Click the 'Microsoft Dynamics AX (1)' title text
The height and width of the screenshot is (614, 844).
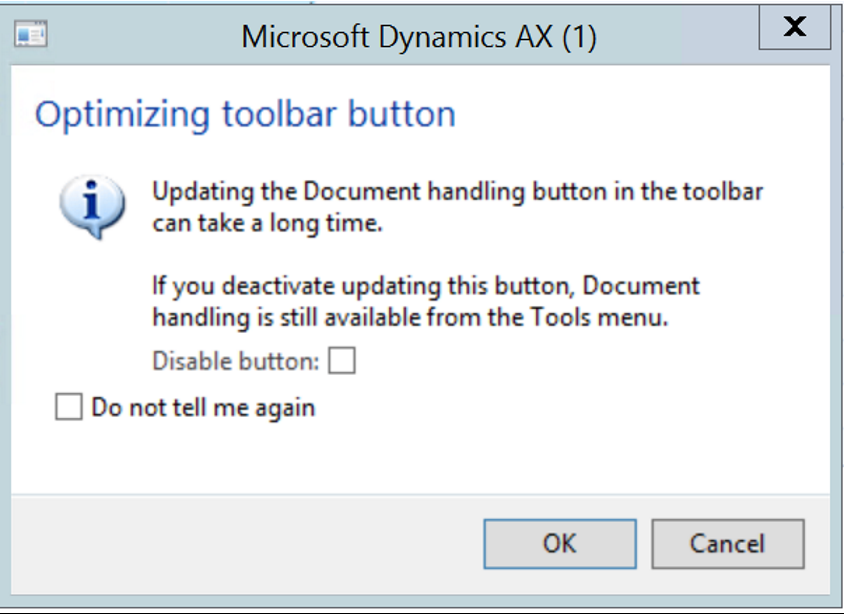(x=419, y=37)
